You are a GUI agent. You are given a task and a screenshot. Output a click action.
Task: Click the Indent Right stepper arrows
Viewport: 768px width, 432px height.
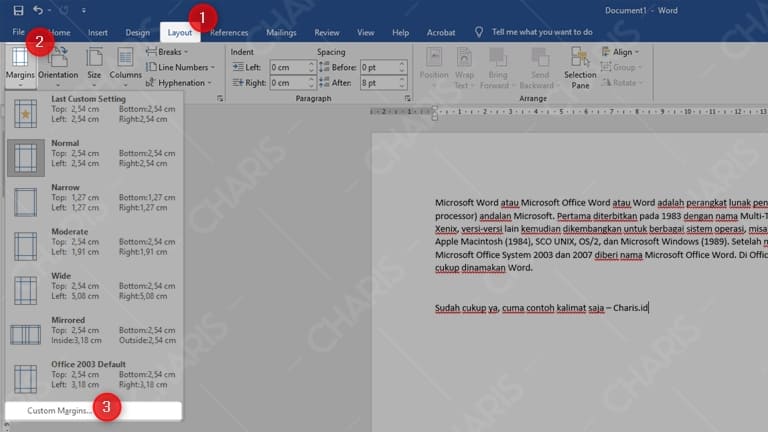311,83
